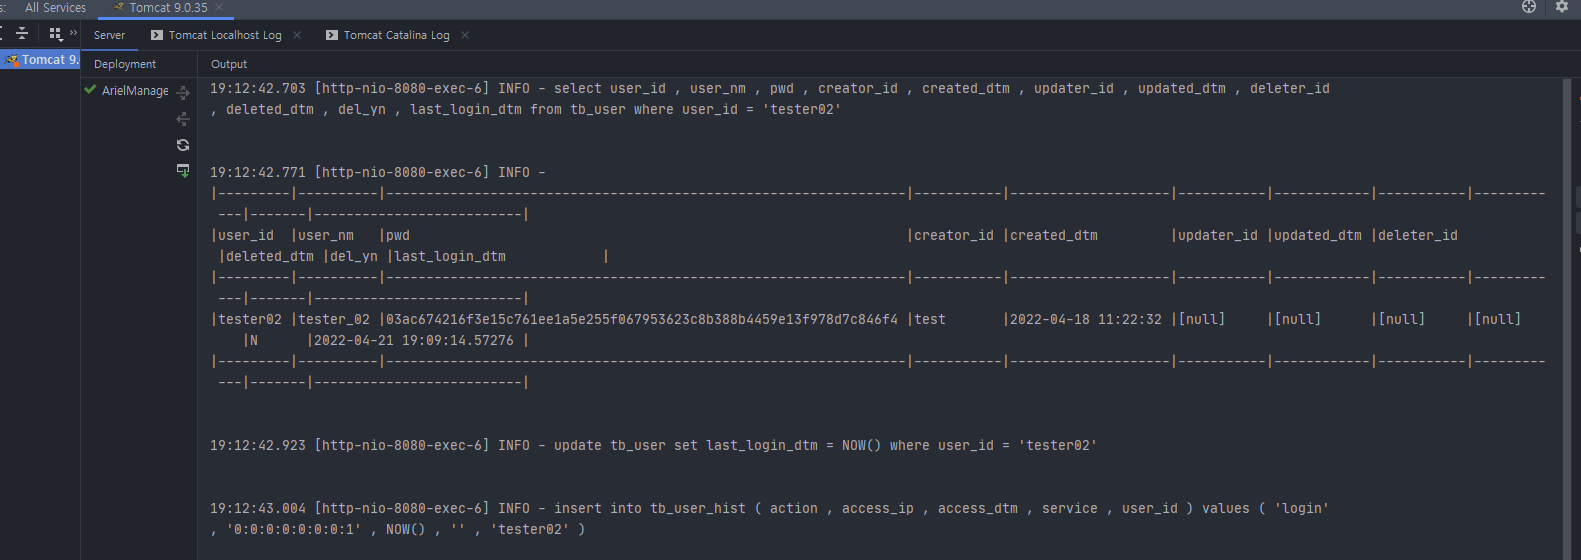Viewport: 1581px width, 560px height.
Task: Switch to the All Services tab
Action: click(x=55, y=8)
